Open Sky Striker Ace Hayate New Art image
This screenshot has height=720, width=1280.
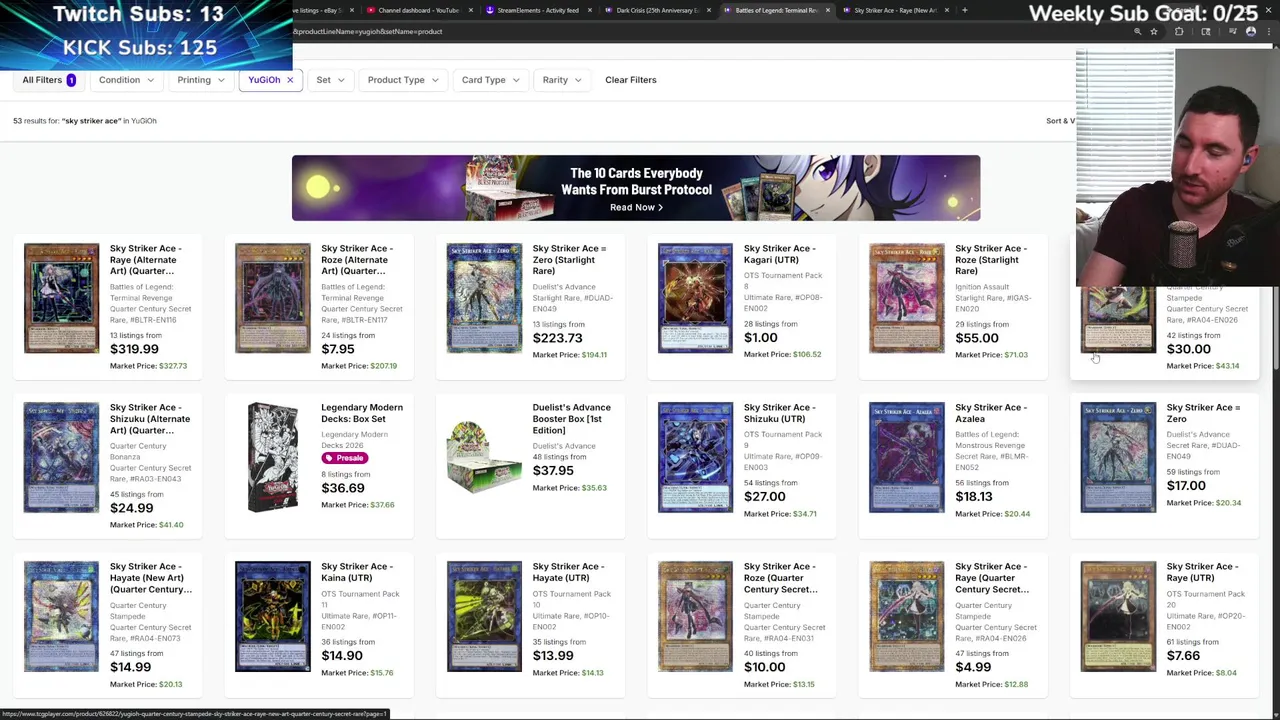(x=62, y=616)
